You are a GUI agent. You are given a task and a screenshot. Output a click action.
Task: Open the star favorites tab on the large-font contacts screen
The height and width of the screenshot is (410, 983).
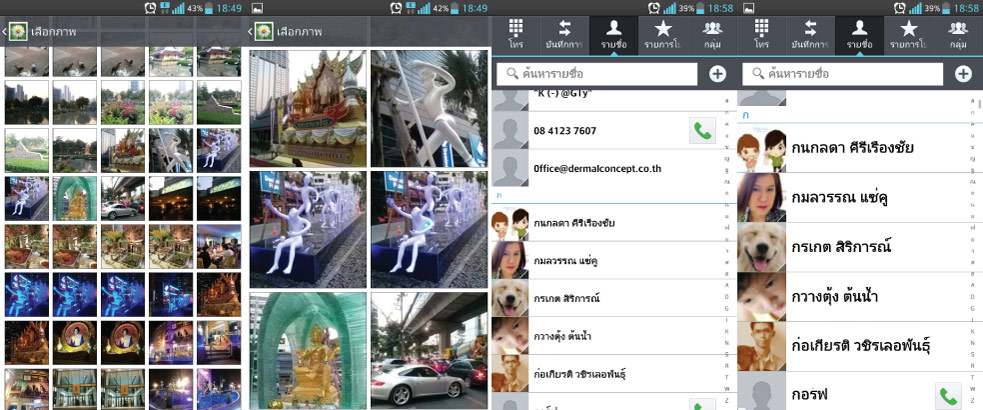[x=909, y=33]
